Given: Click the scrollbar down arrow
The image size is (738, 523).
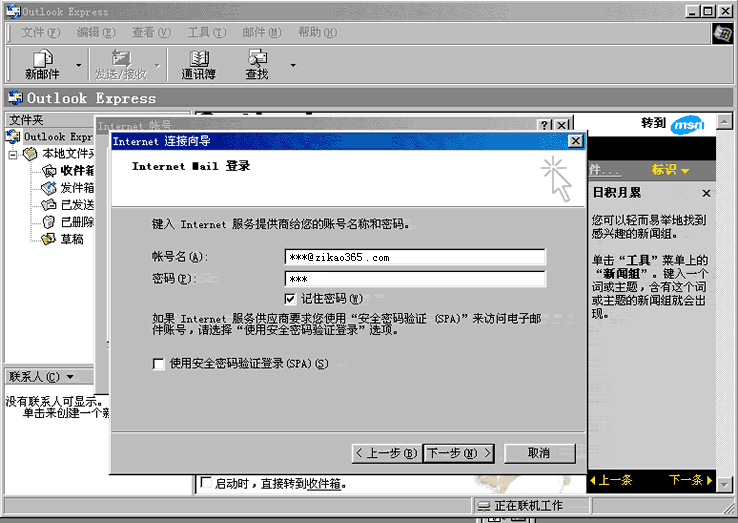Looking at the screenshot, I should tap(724, 483).
